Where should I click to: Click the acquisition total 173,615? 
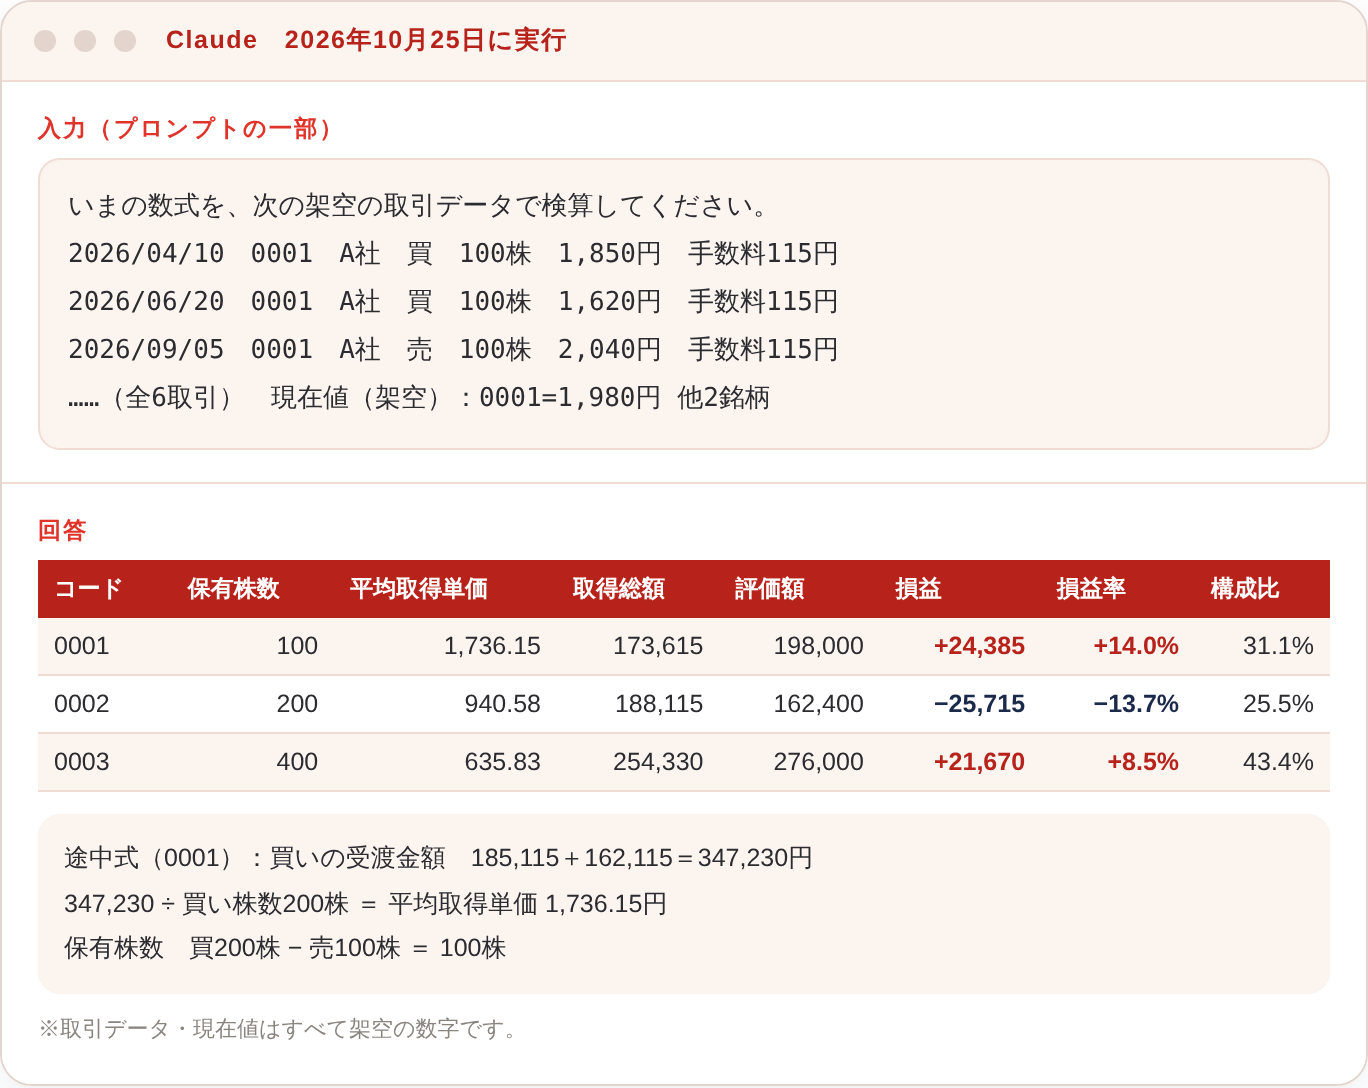click(658, 646)
